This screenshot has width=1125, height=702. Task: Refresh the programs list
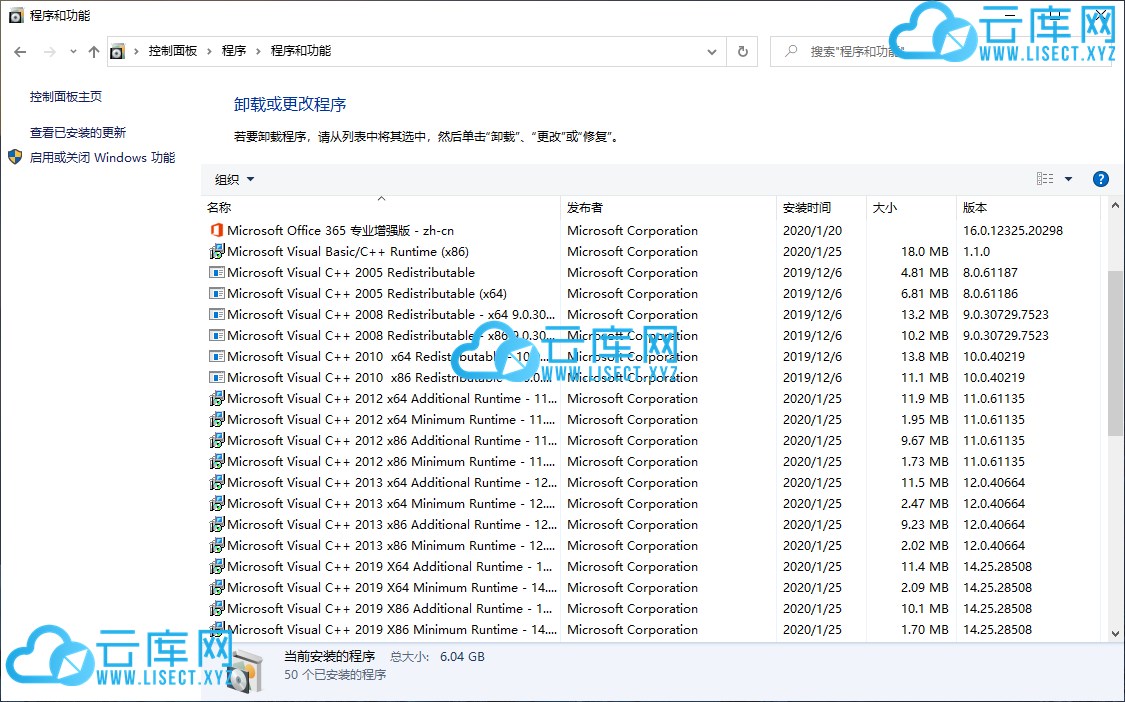(x=743, y=52)
